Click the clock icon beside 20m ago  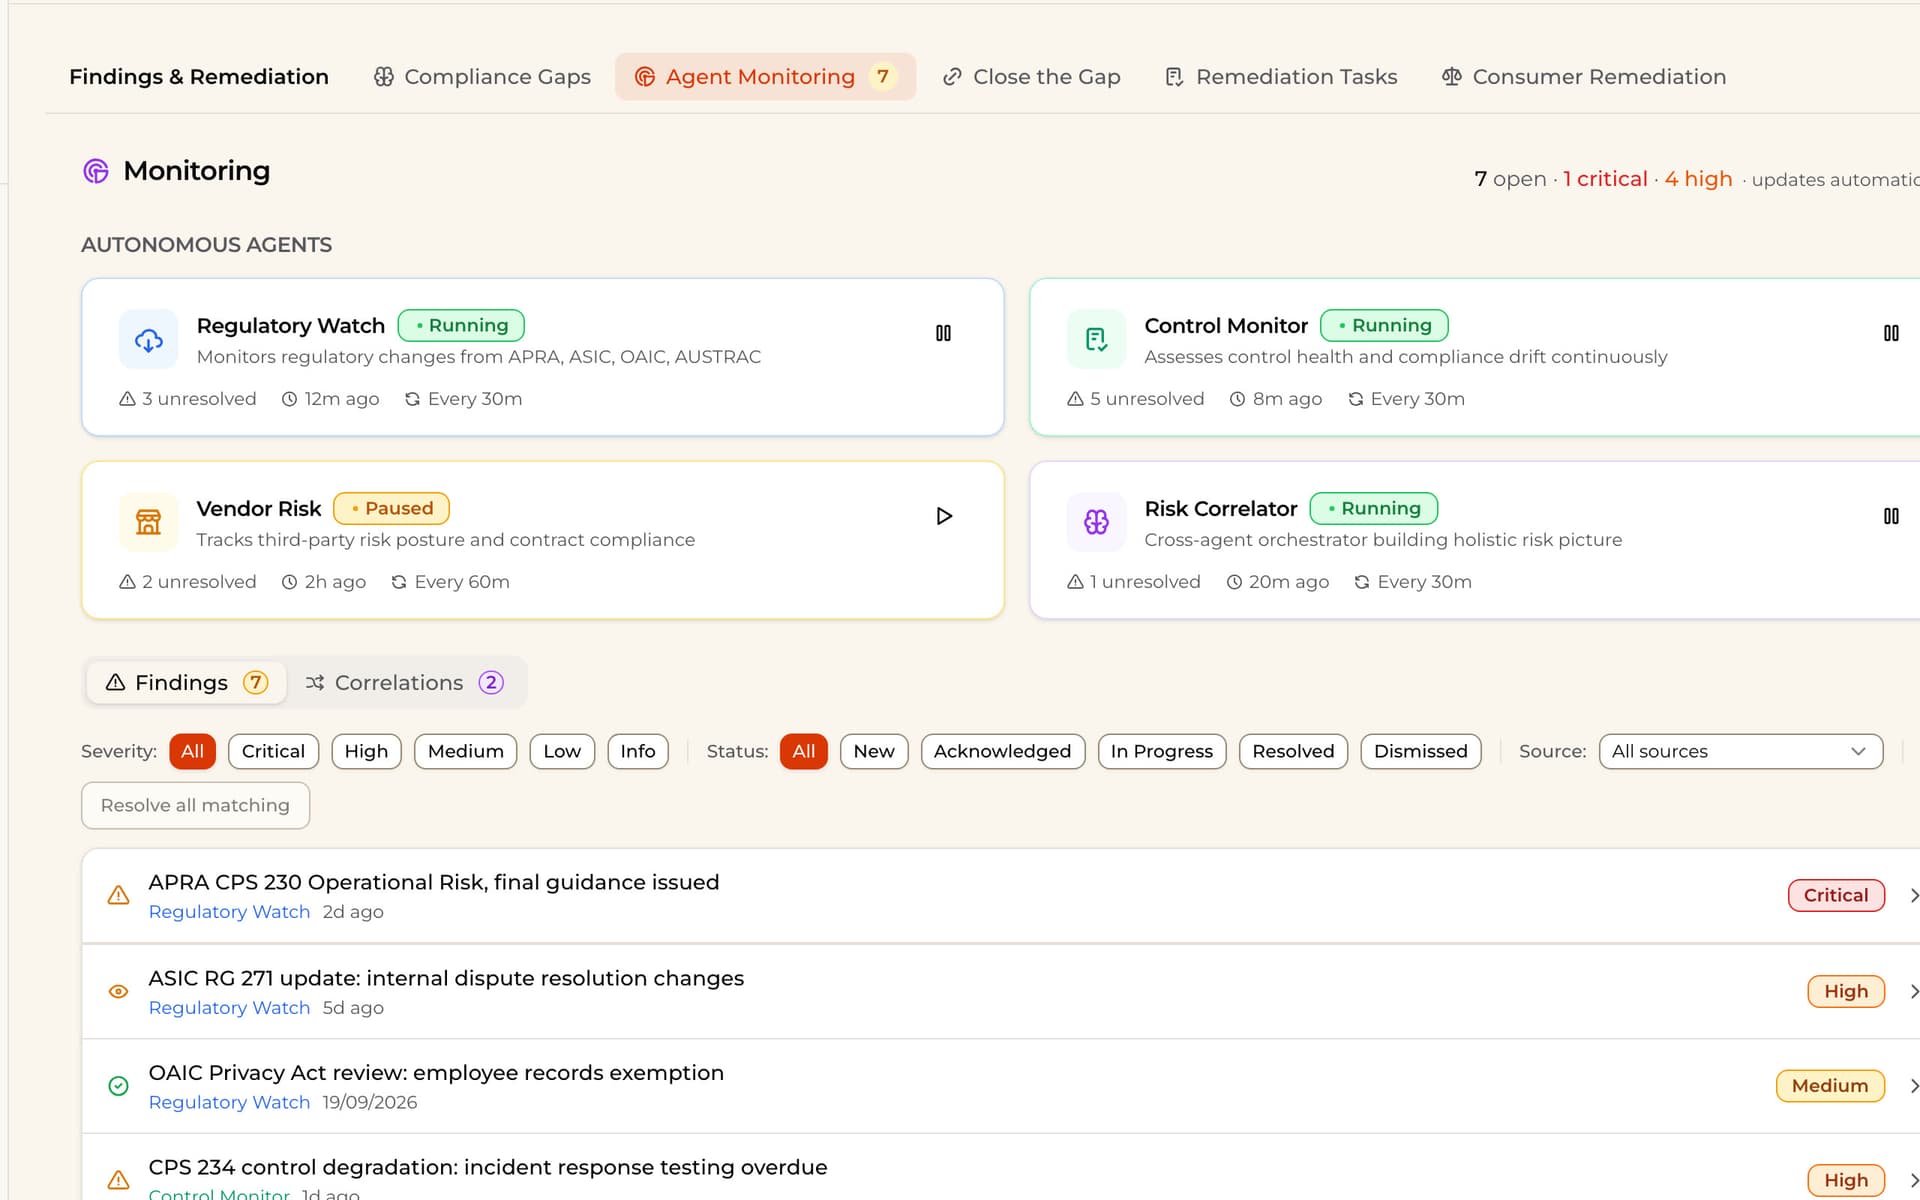[x=1234, y=582]
